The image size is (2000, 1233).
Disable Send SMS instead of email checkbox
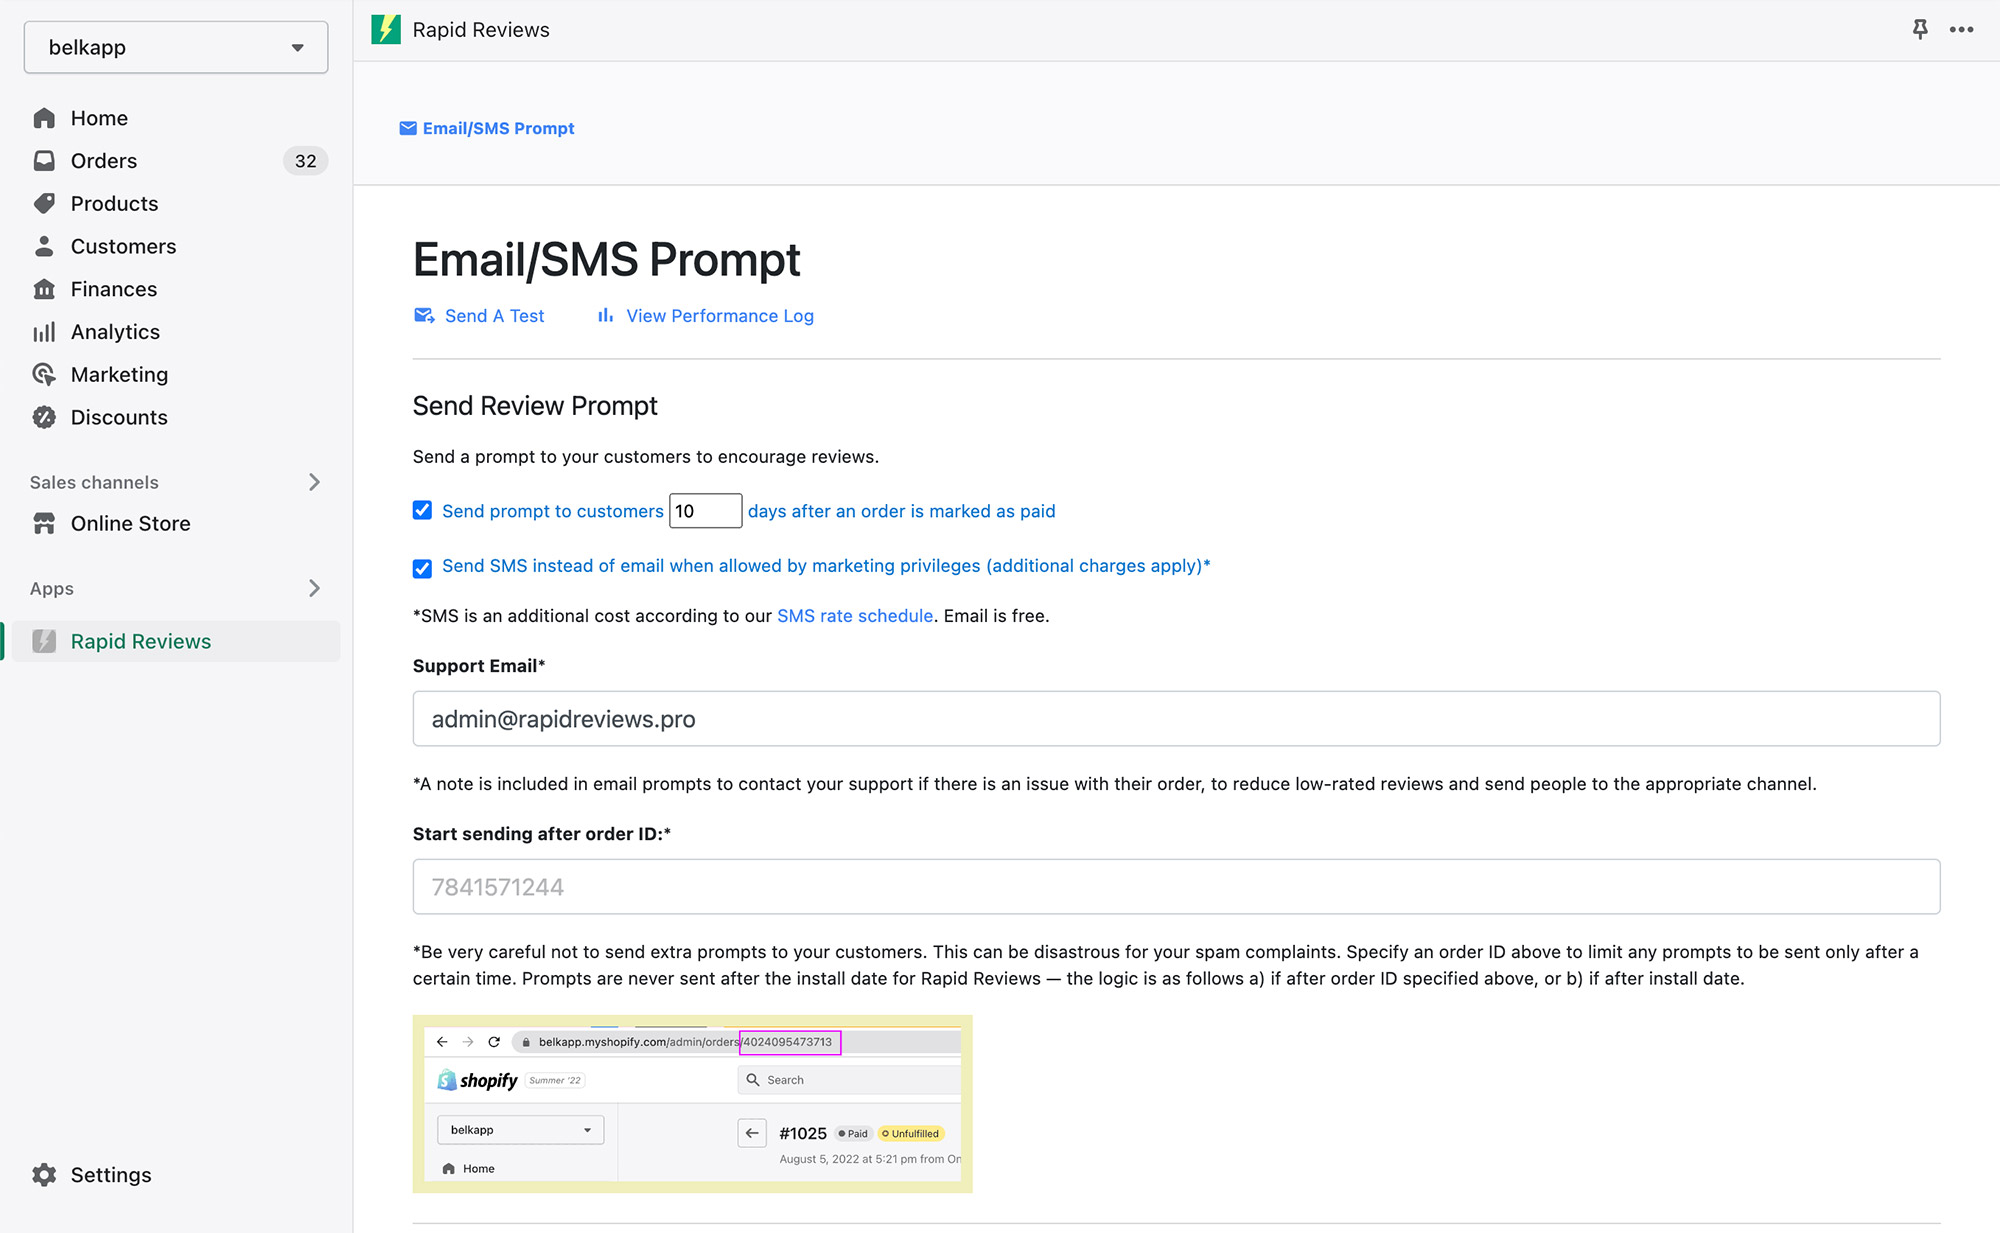[x=422, y=568]
